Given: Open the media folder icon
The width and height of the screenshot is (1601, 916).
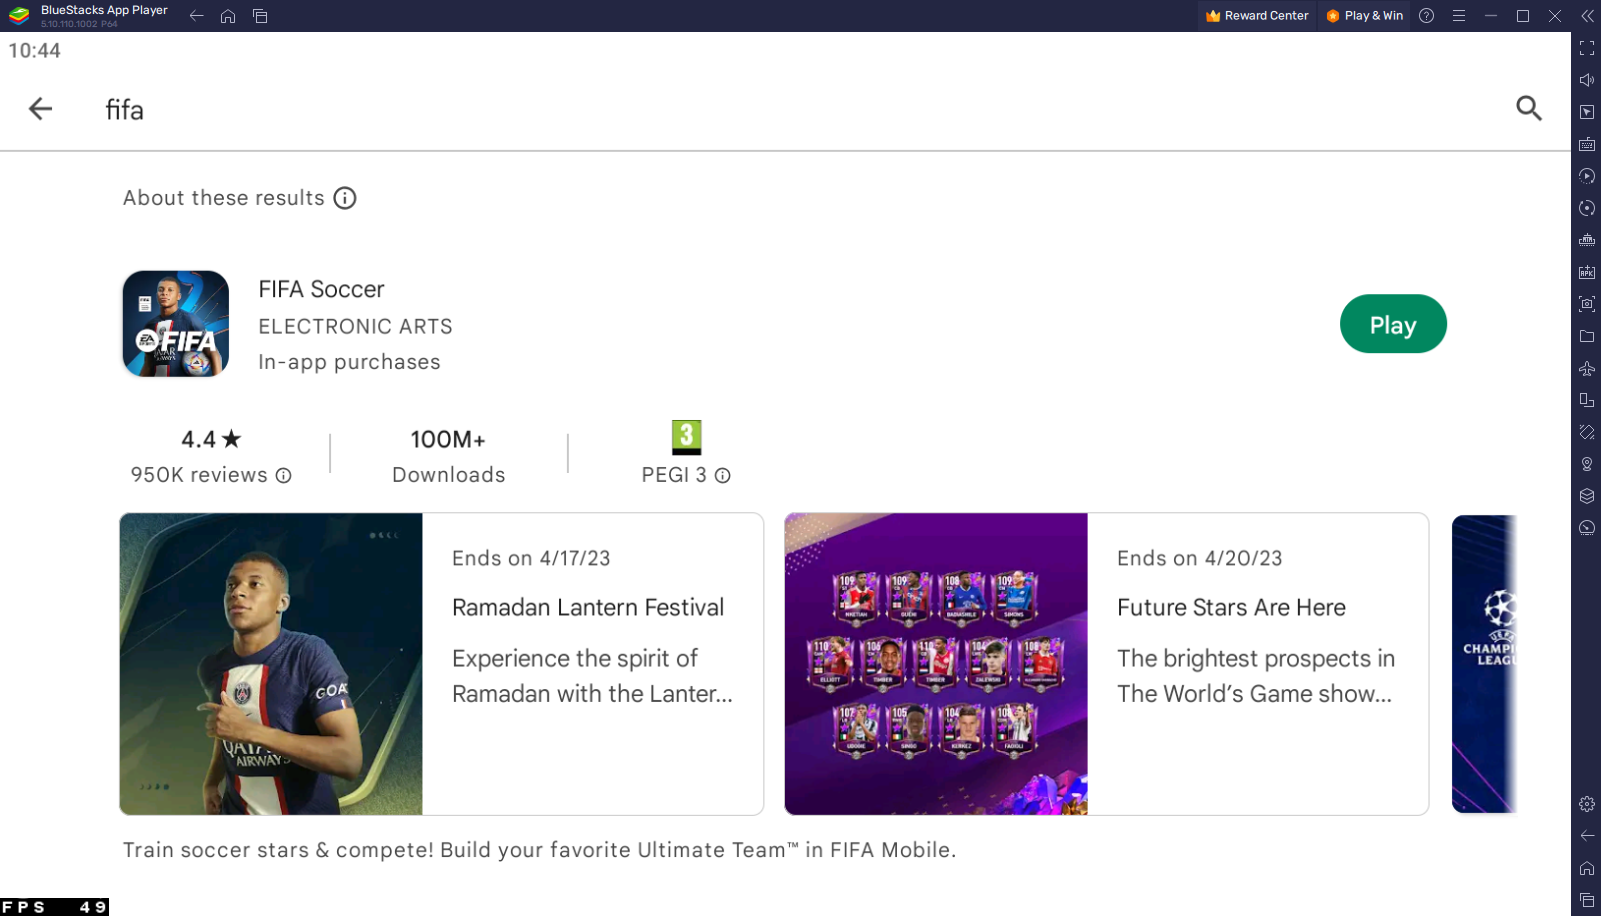Looking at the screenshot, I should tap(1587, 336).
